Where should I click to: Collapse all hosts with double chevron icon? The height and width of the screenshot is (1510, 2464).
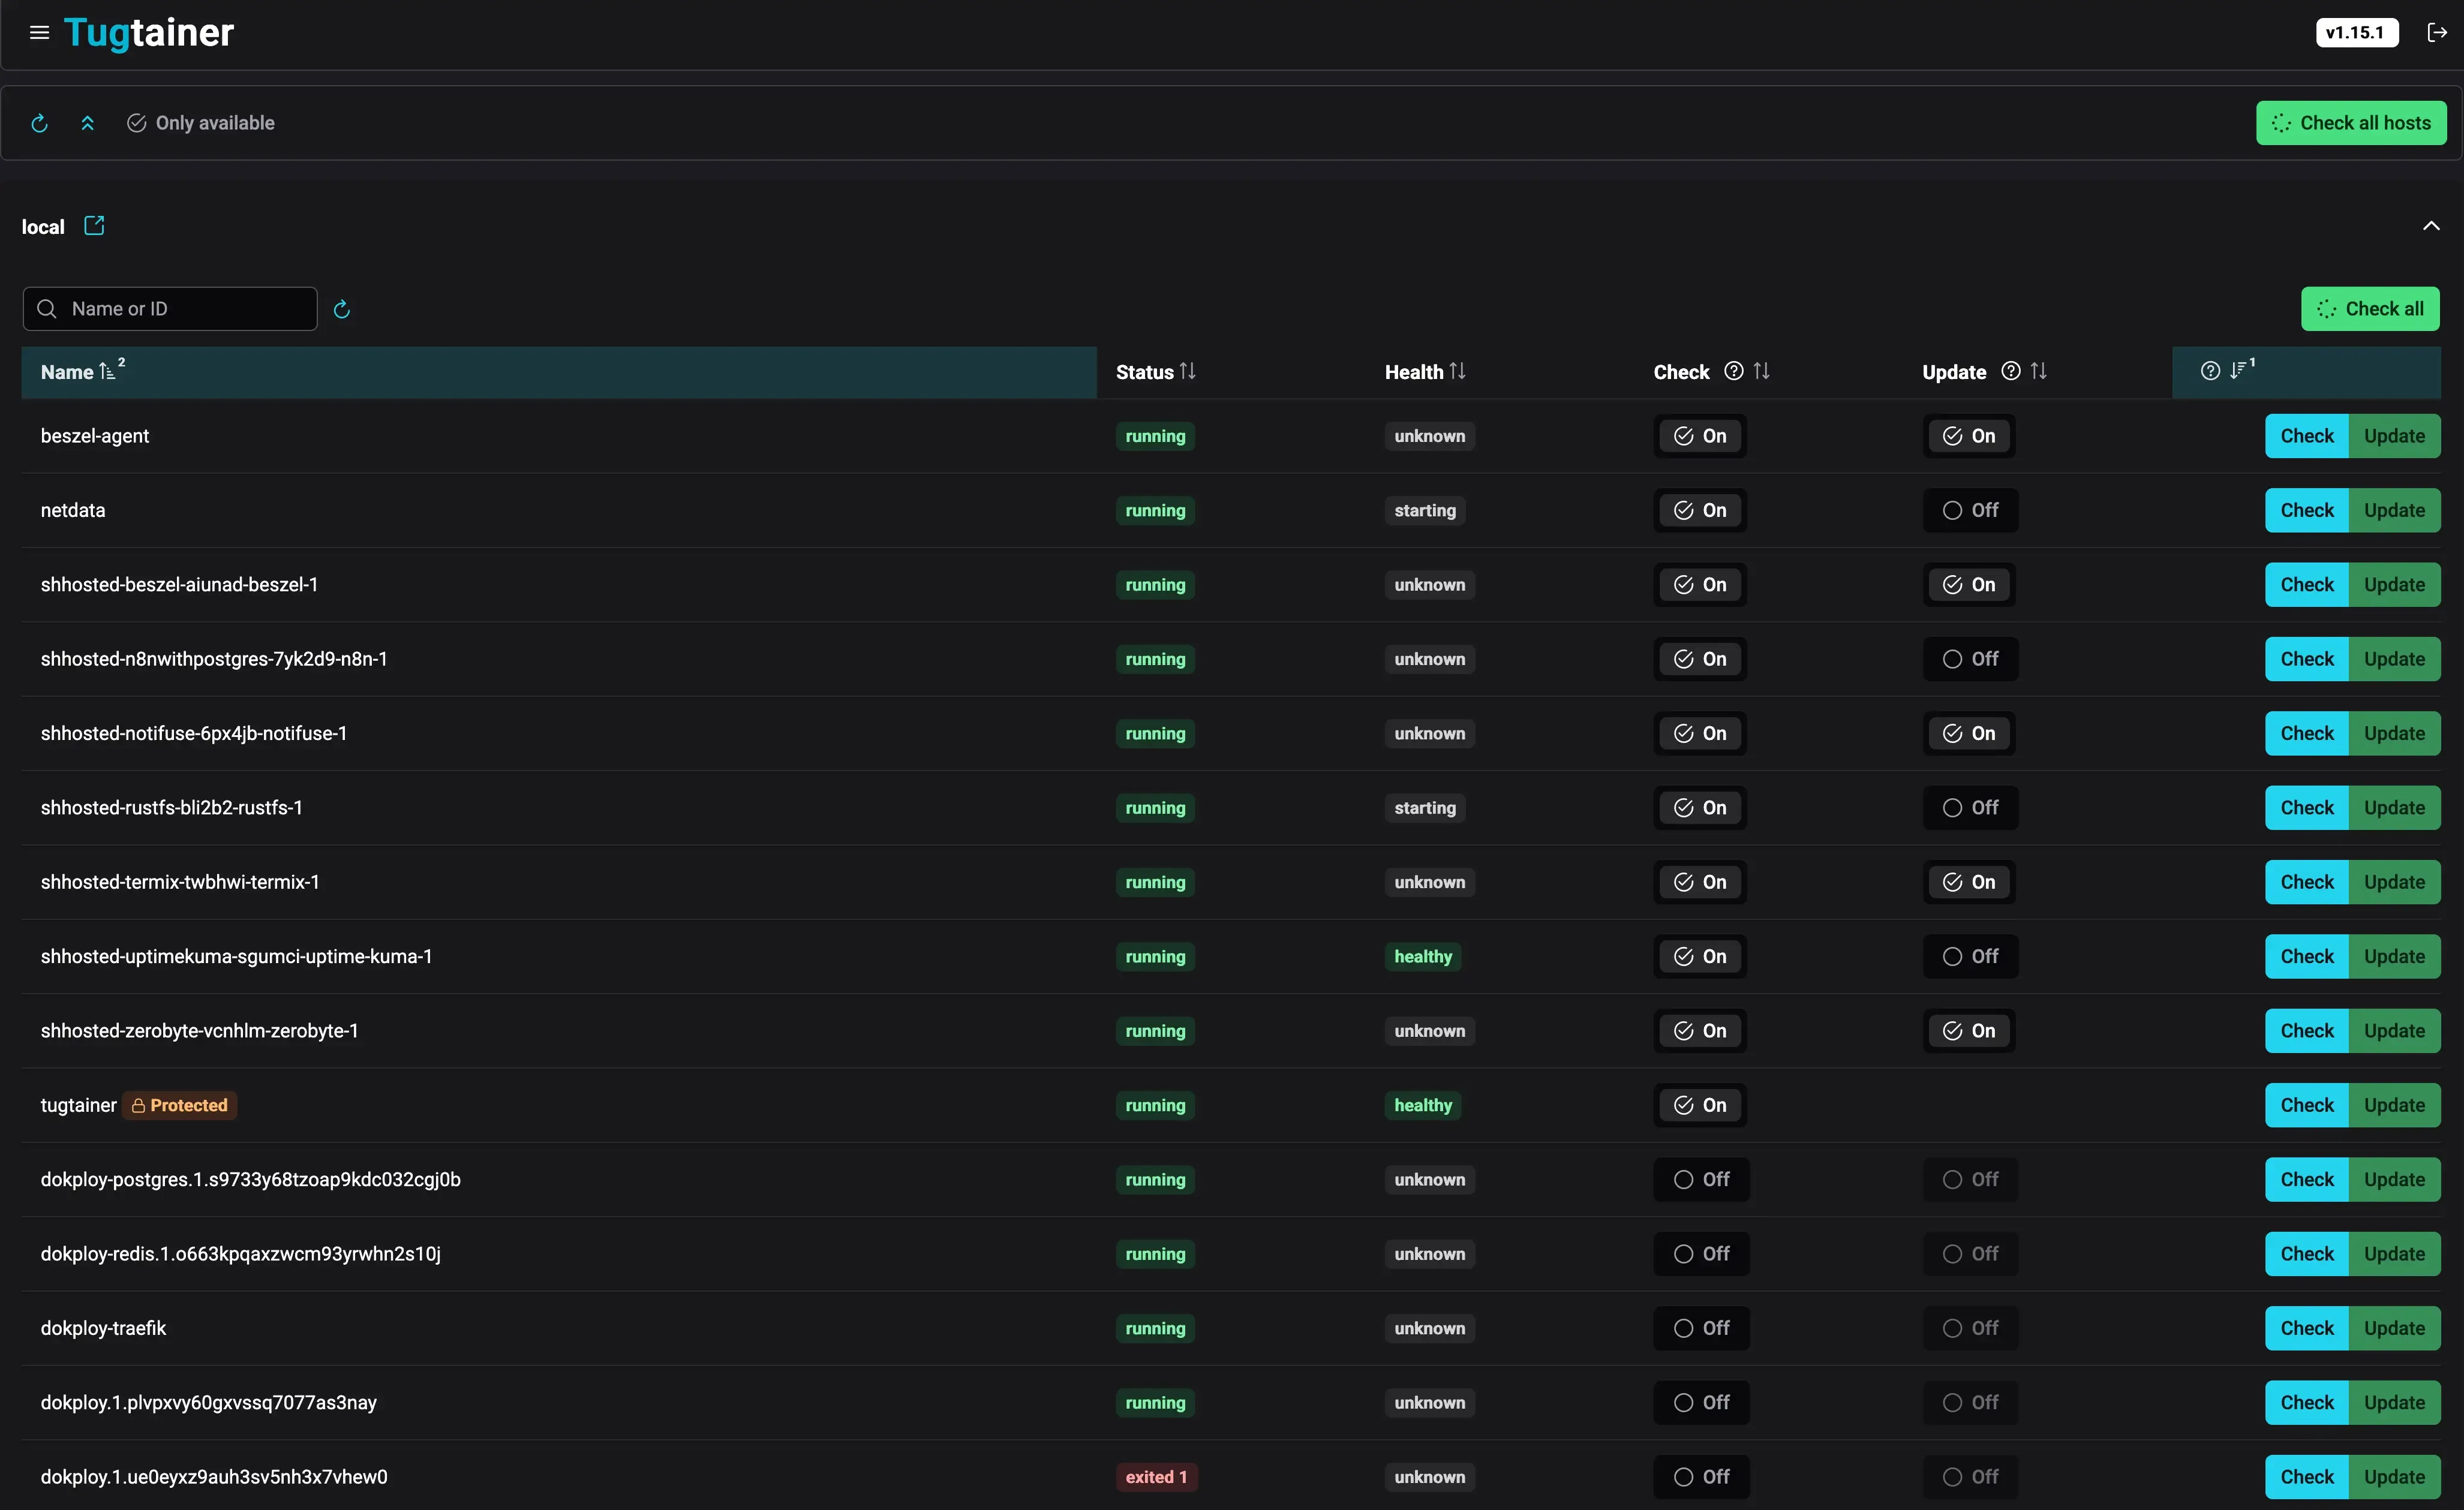tap(88, 123)
